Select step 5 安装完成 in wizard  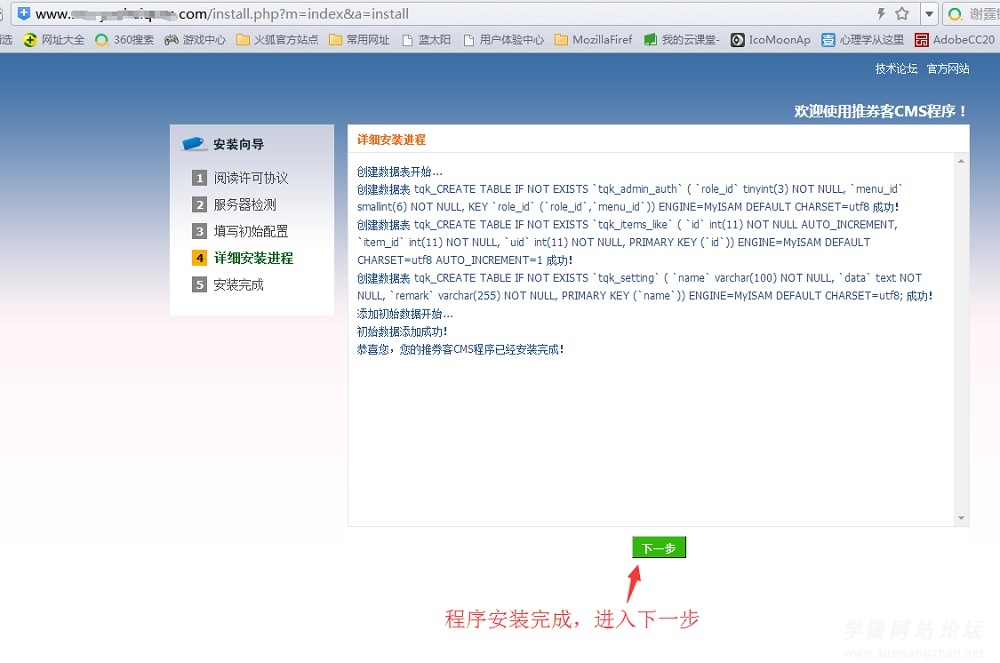pyautogui.click(x=238, y=285)
